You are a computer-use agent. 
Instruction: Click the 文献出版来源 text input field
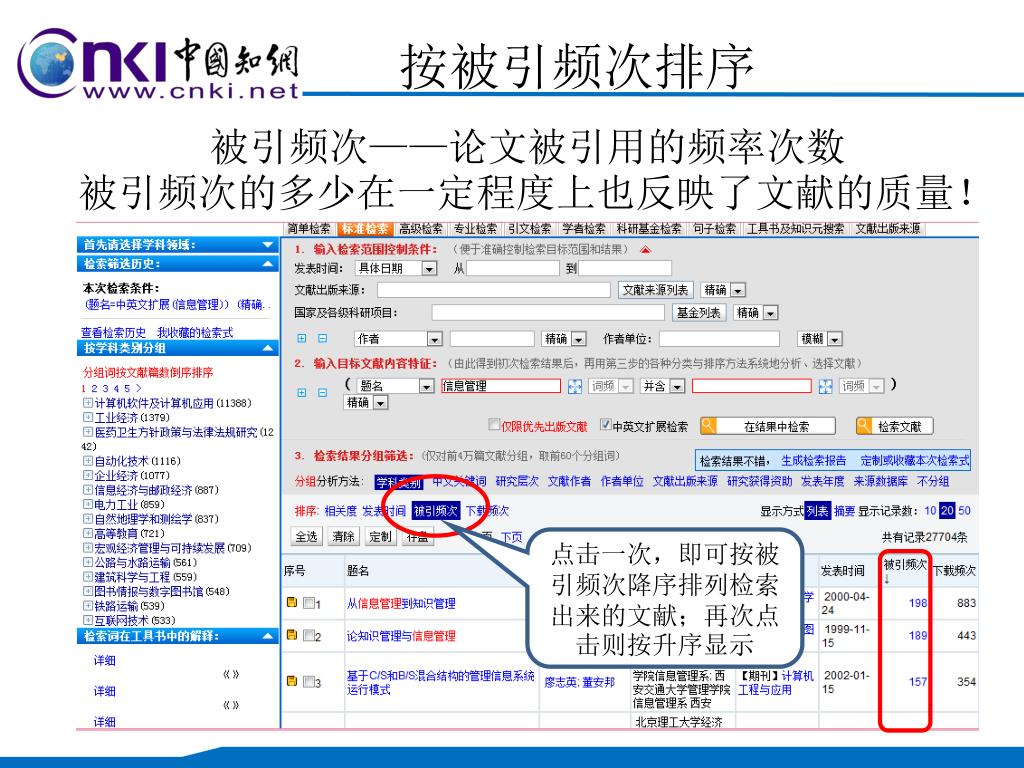click(x=494, y=290)
